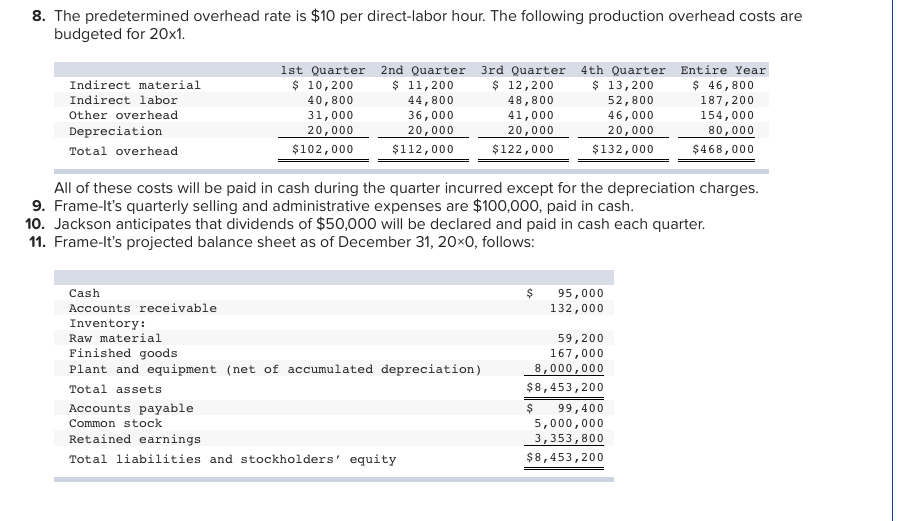The width and height of the screenshot is (923, 521).
Task: Click the 46,000 other overhead value
Action: [631, 115]
